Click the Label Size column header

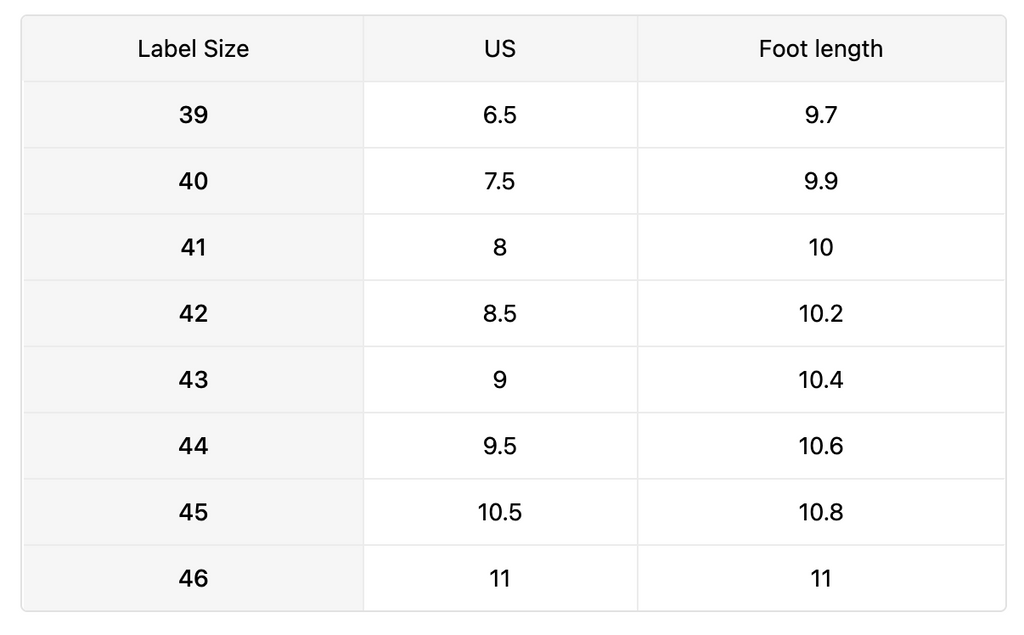[193, 48]
